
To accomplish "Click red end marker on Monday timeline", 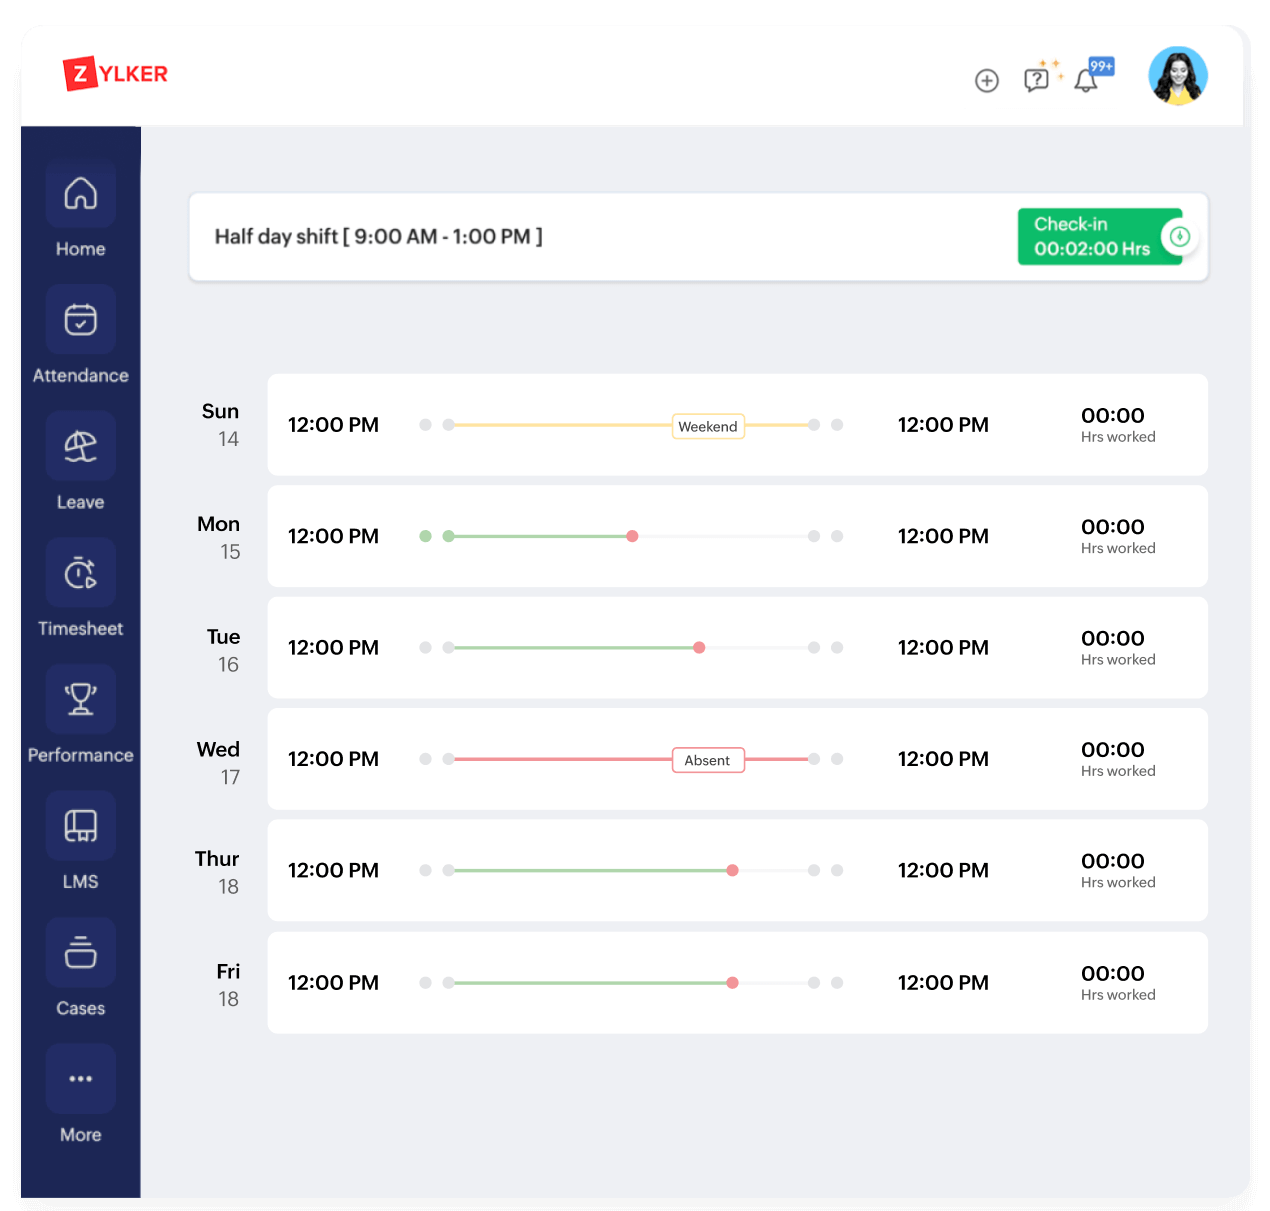I will pos(632,536).
